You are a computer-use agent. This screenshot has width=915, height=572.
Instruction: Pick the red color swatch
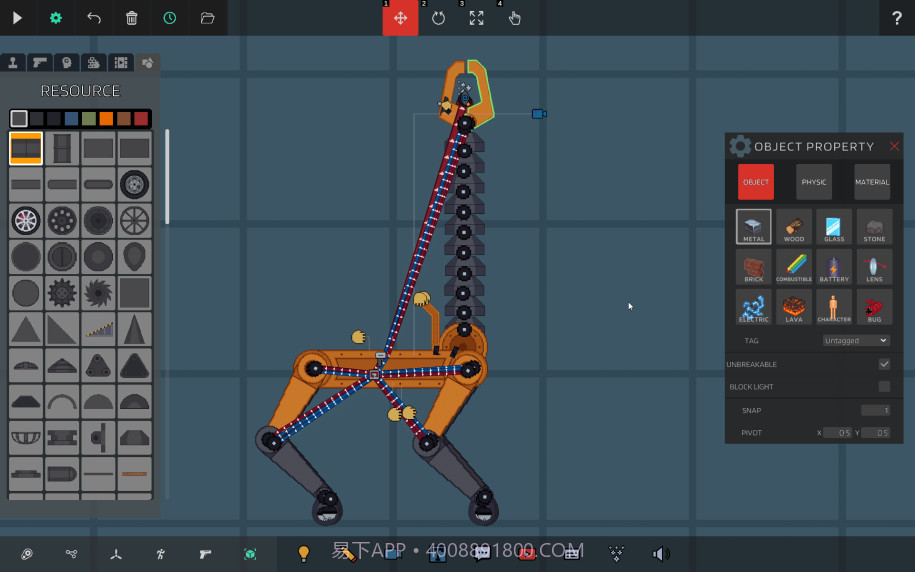pos(141,119)
